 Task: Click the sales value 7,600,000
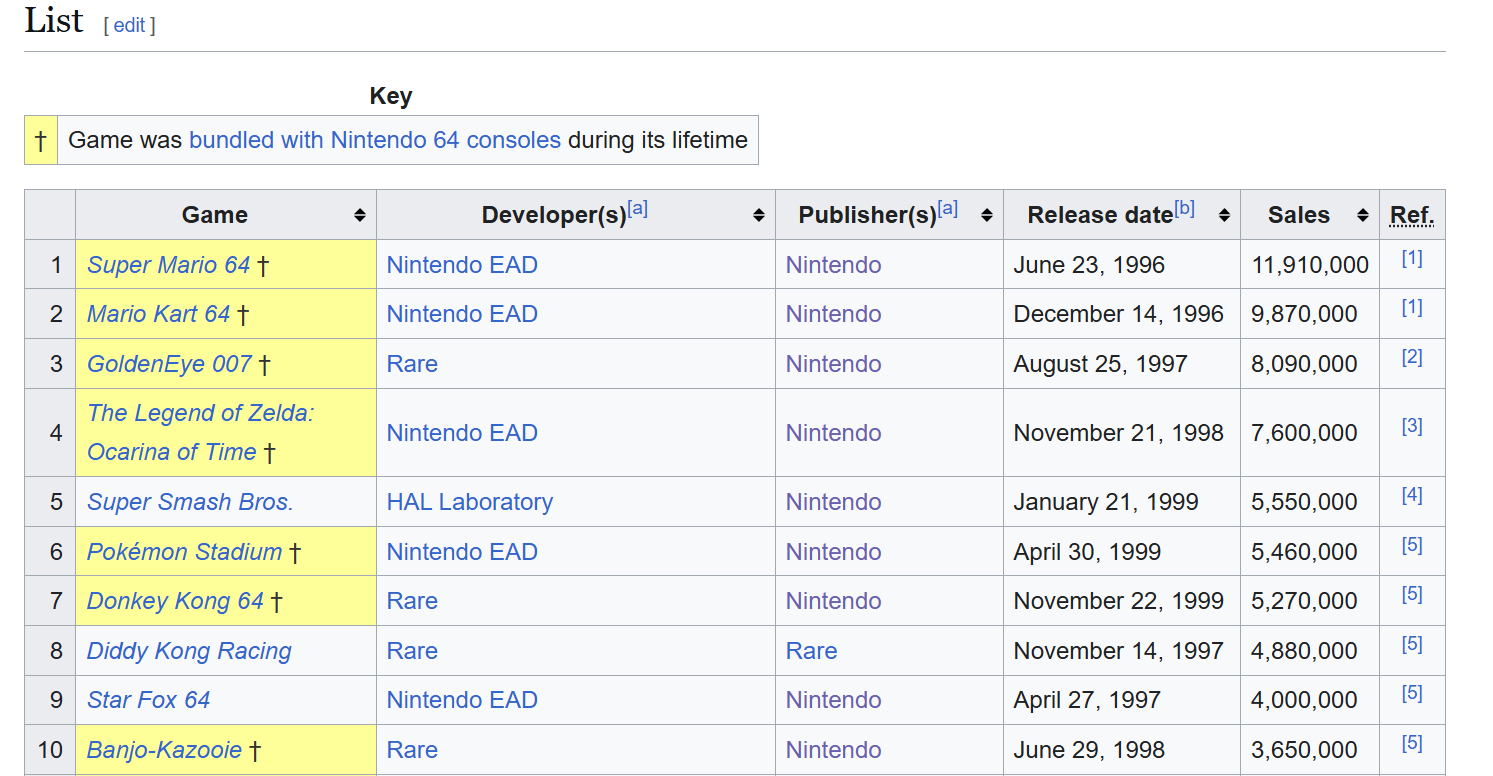pyautogui.click(x=1304, y=433)
